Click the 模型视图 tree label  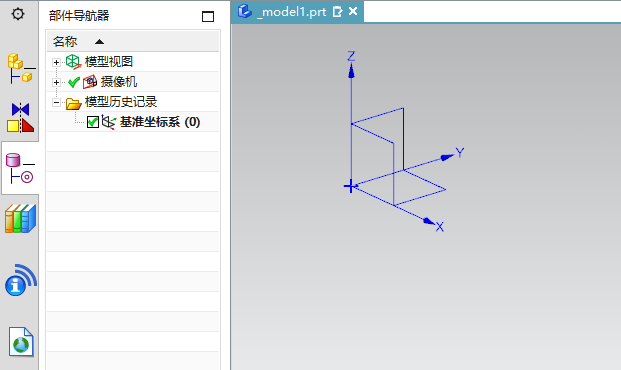(109, 62)
